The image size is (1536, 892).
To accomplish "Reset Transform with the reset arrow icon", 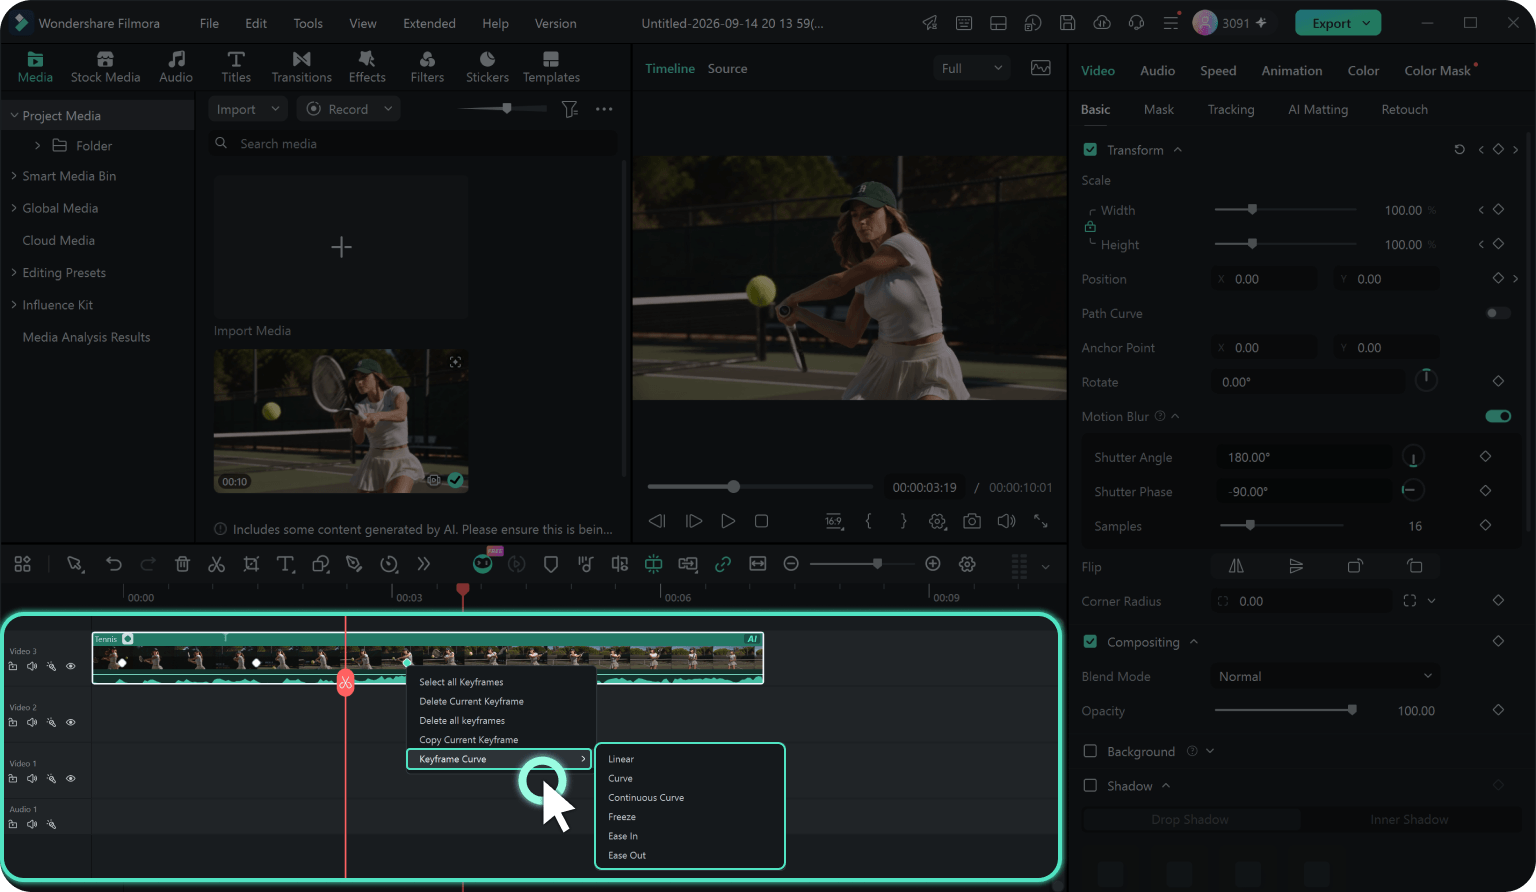I will pos(1460,150).
